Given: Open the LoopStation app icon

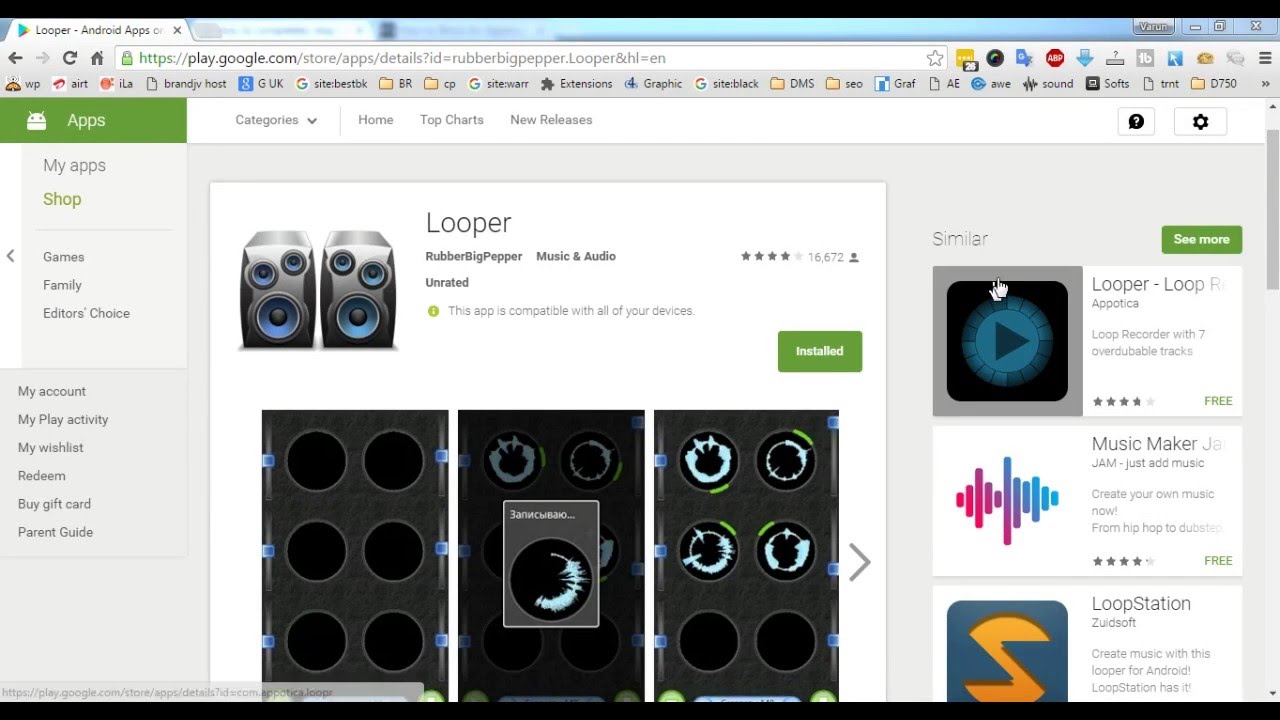Looking at the screenshot, I should (1007, 651).
